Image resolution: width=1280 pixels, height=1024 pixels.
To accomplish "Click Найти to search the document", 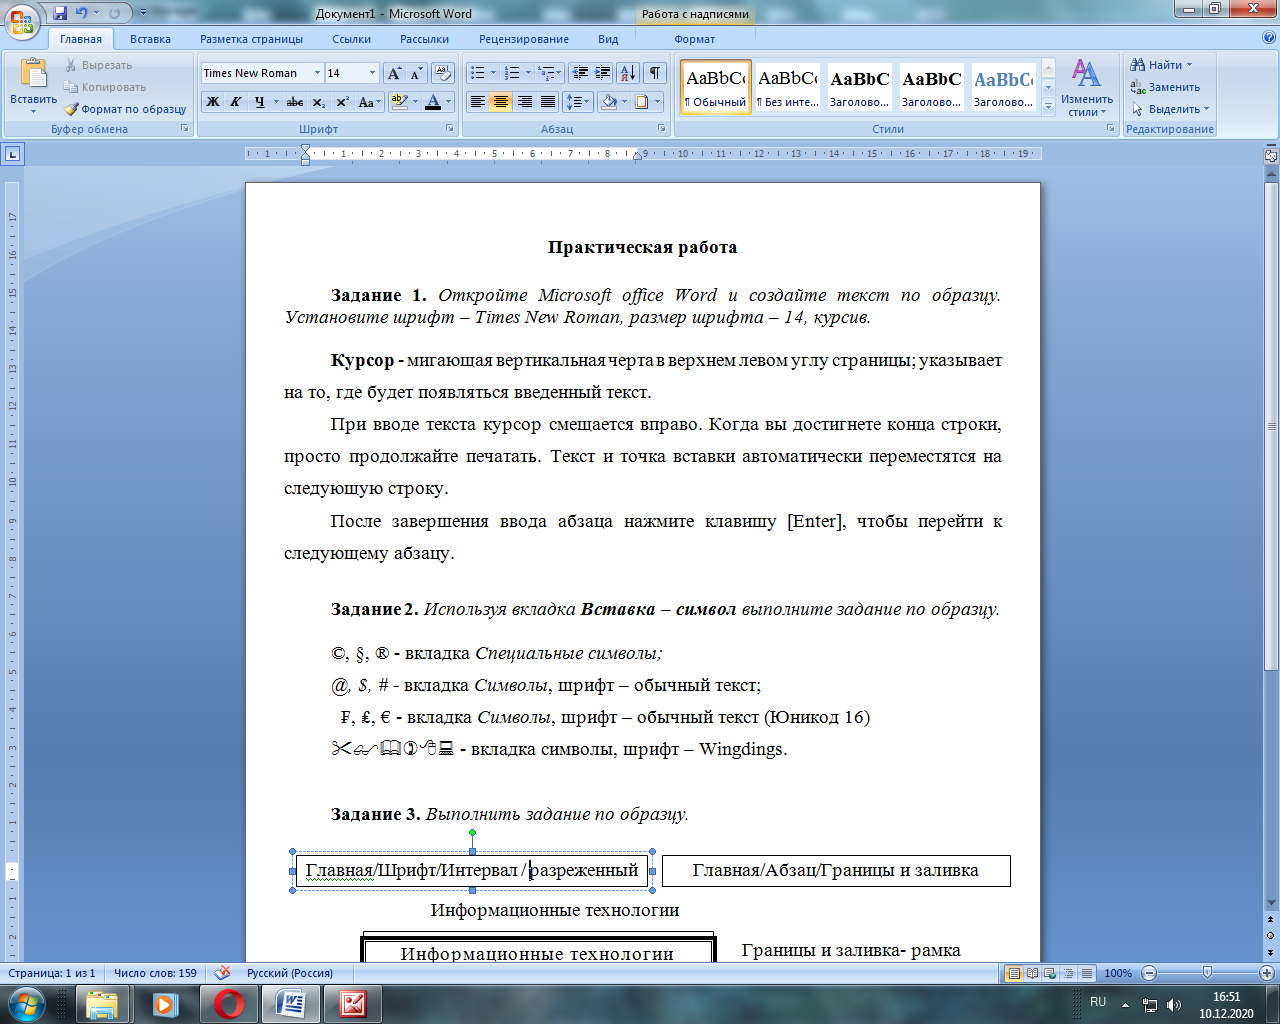I will pos(1162,65).
